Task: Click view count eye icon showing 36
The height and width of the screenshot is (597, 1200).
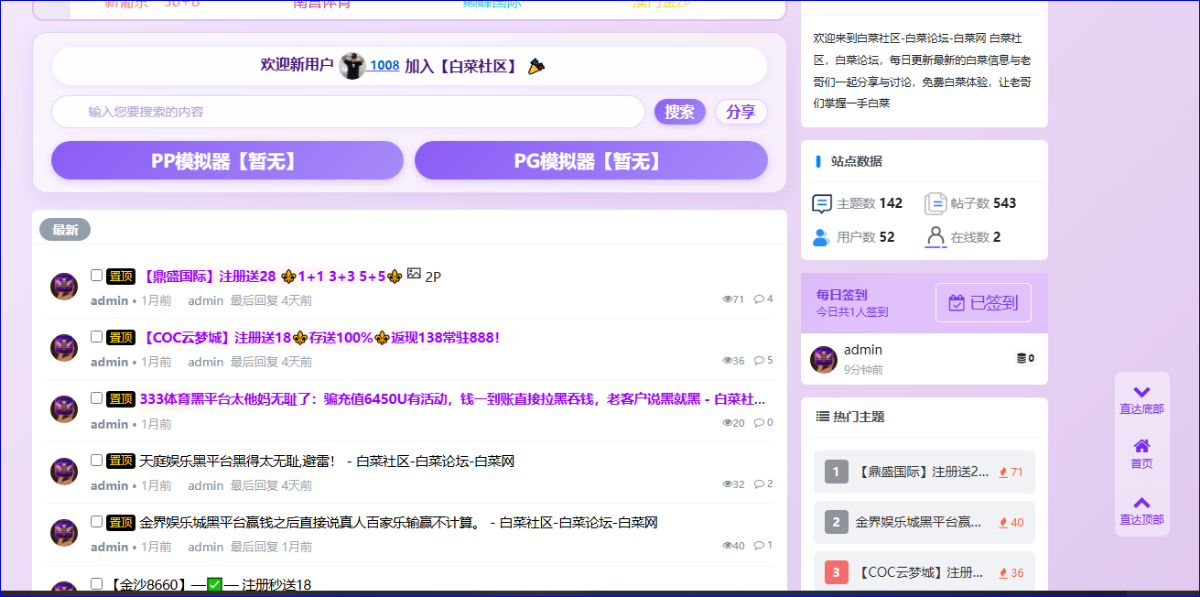Action: [727, 361]
